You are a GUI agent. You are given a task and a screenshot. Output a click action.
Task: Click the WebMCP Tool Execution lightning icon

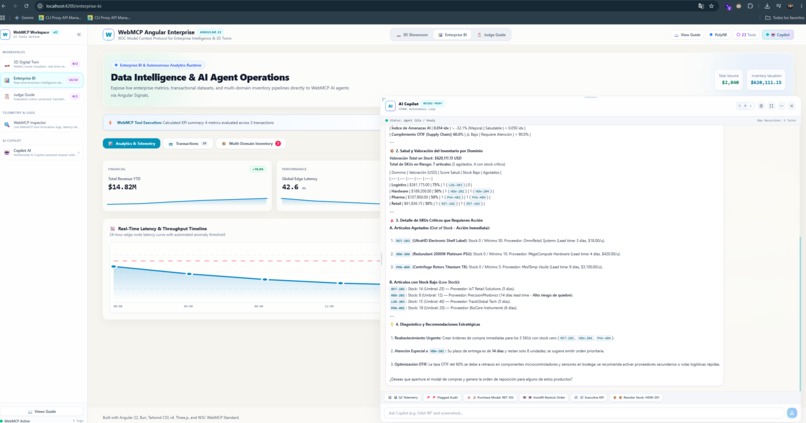[110, 123]
